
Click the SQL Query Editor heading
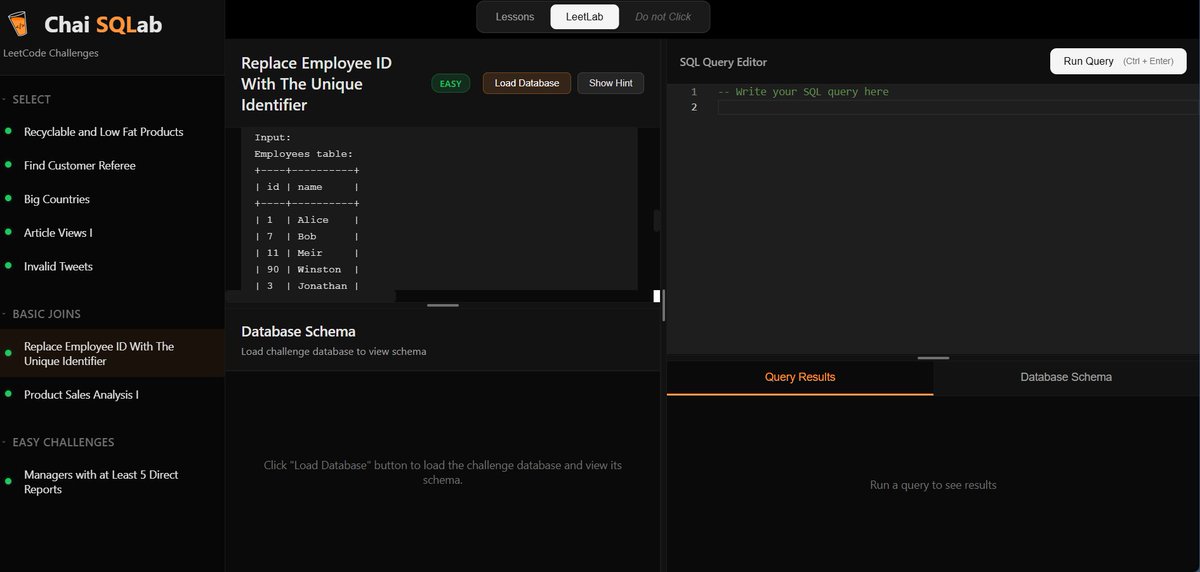point(724,62)
